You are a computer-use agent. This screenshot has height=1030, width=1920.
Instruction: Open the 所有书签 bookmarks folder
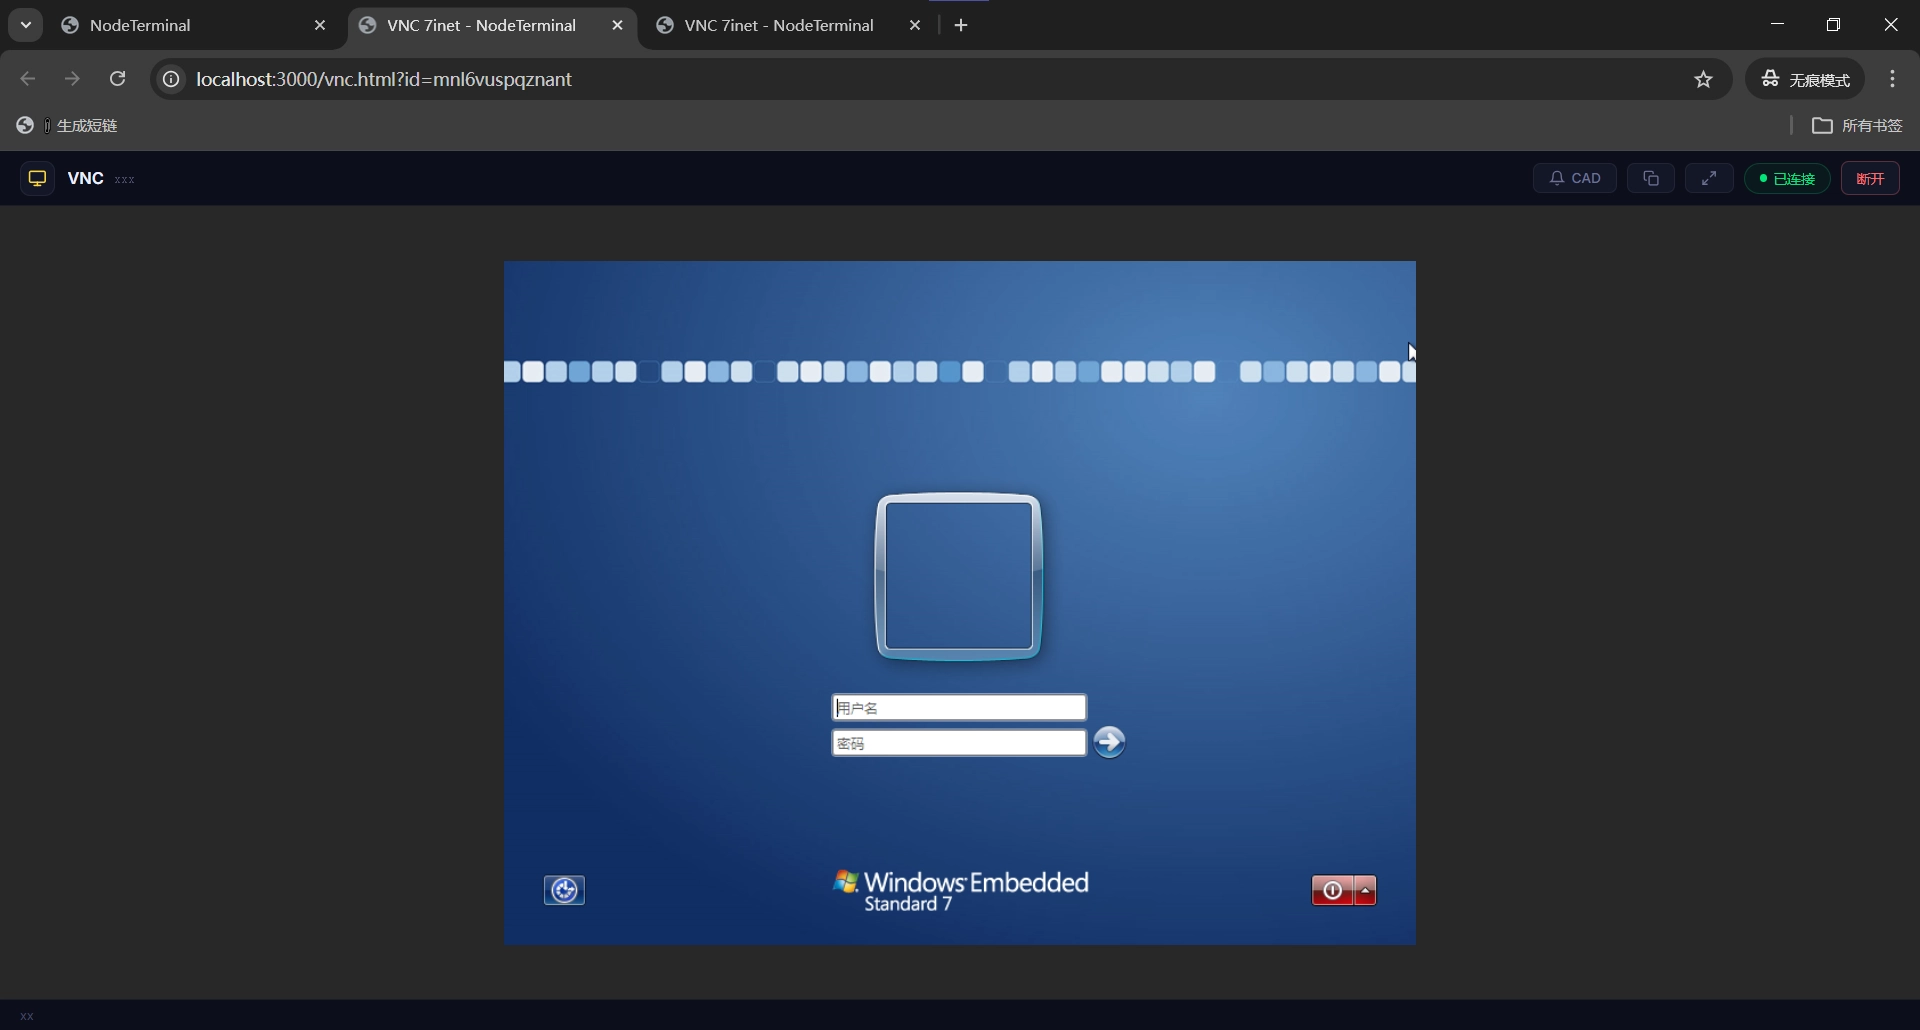[x=1858, y=125]
